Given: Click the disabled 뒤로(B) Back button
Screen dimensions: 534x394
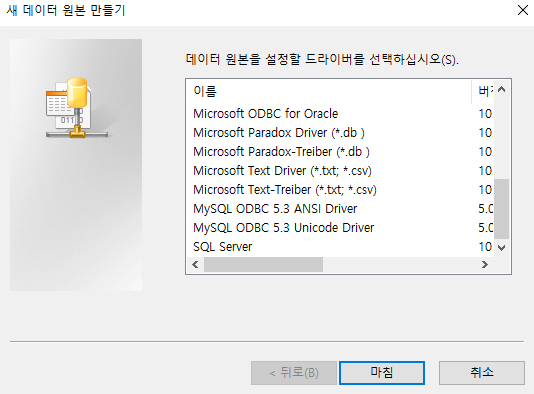Looking at the screenshot, I should tap(294, 373).
